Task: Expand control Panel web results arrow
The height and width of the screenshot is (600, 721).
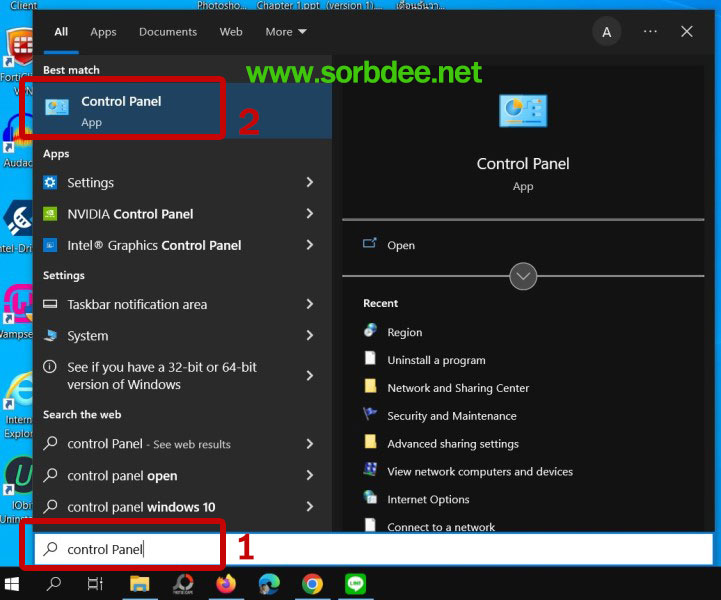Action: pos(309,444)
